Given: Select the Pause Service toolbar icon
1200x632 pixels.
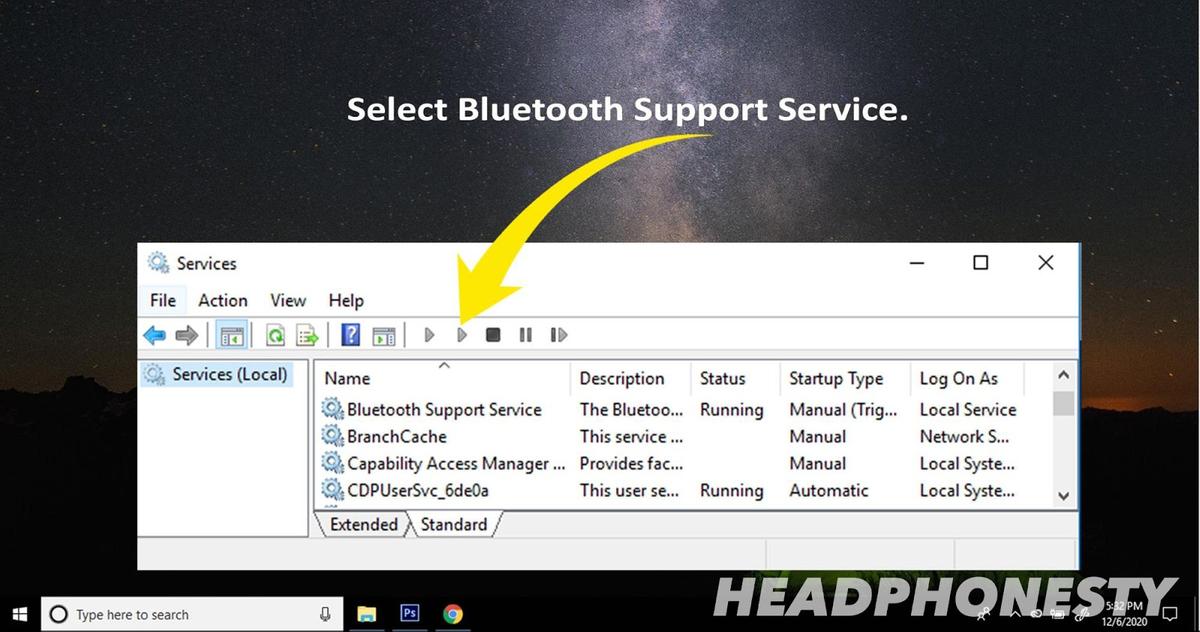Looking at the screenshot, I should (x=525, y=335).
